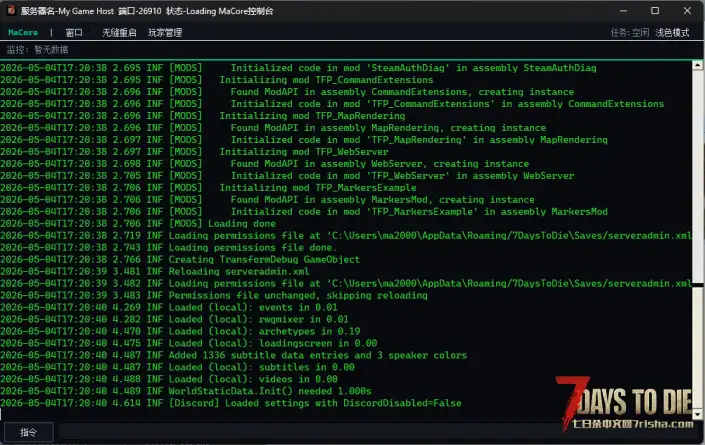
Task: Minimize the MaCore console window
Action: click(623, 11)
